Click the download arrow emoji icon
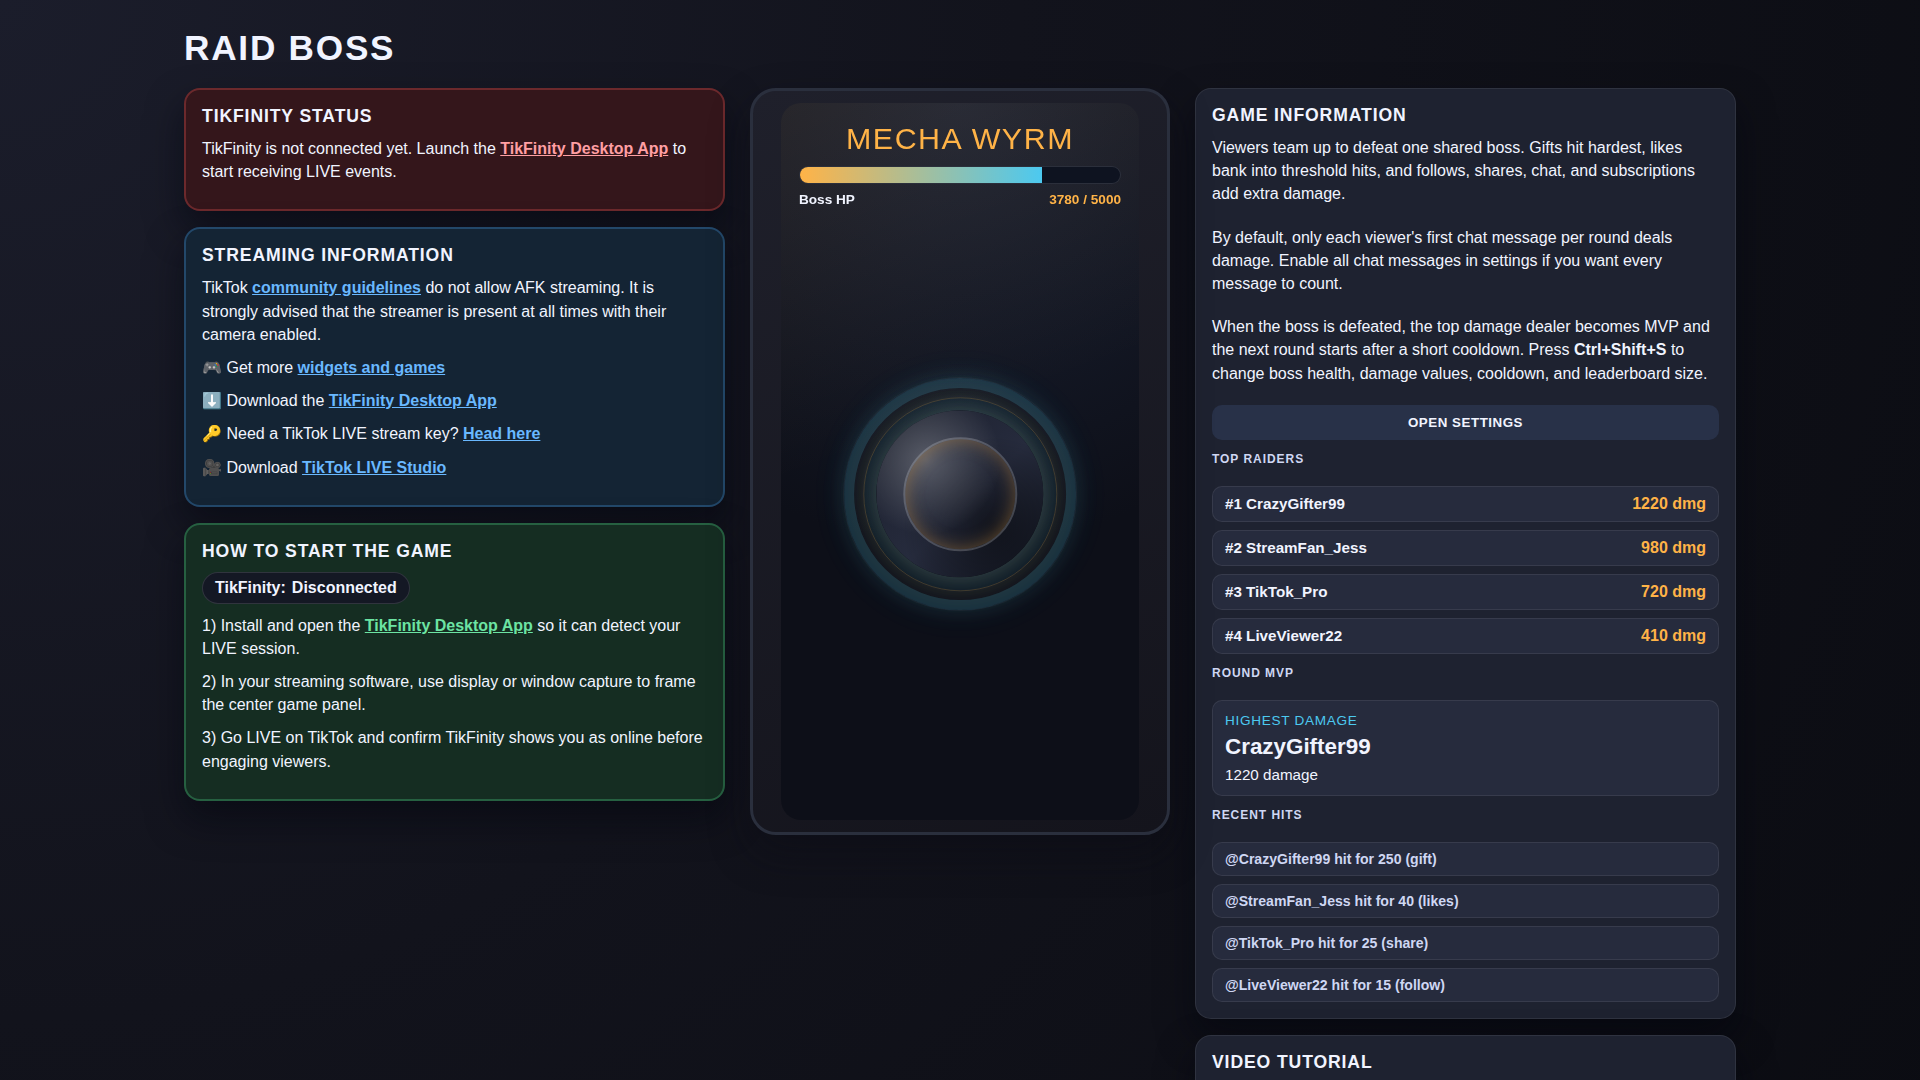The width and height of the screenshot is (1920, 1080). (211, 401)
